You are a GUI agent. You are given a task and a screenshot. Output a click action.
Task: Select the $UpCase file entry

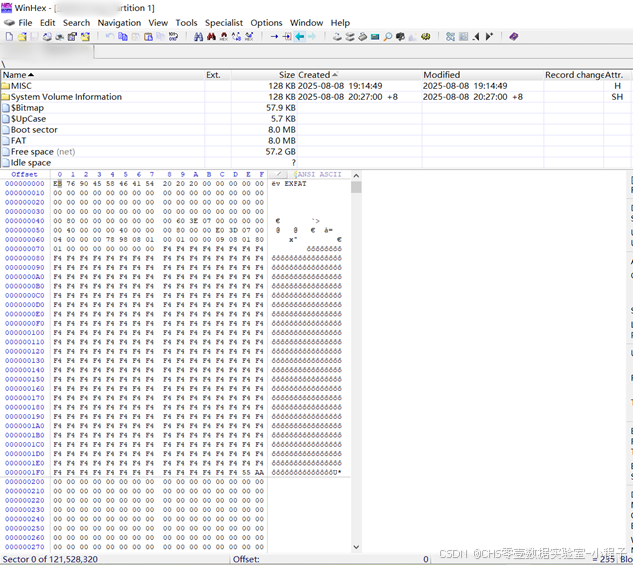point(316,119)
